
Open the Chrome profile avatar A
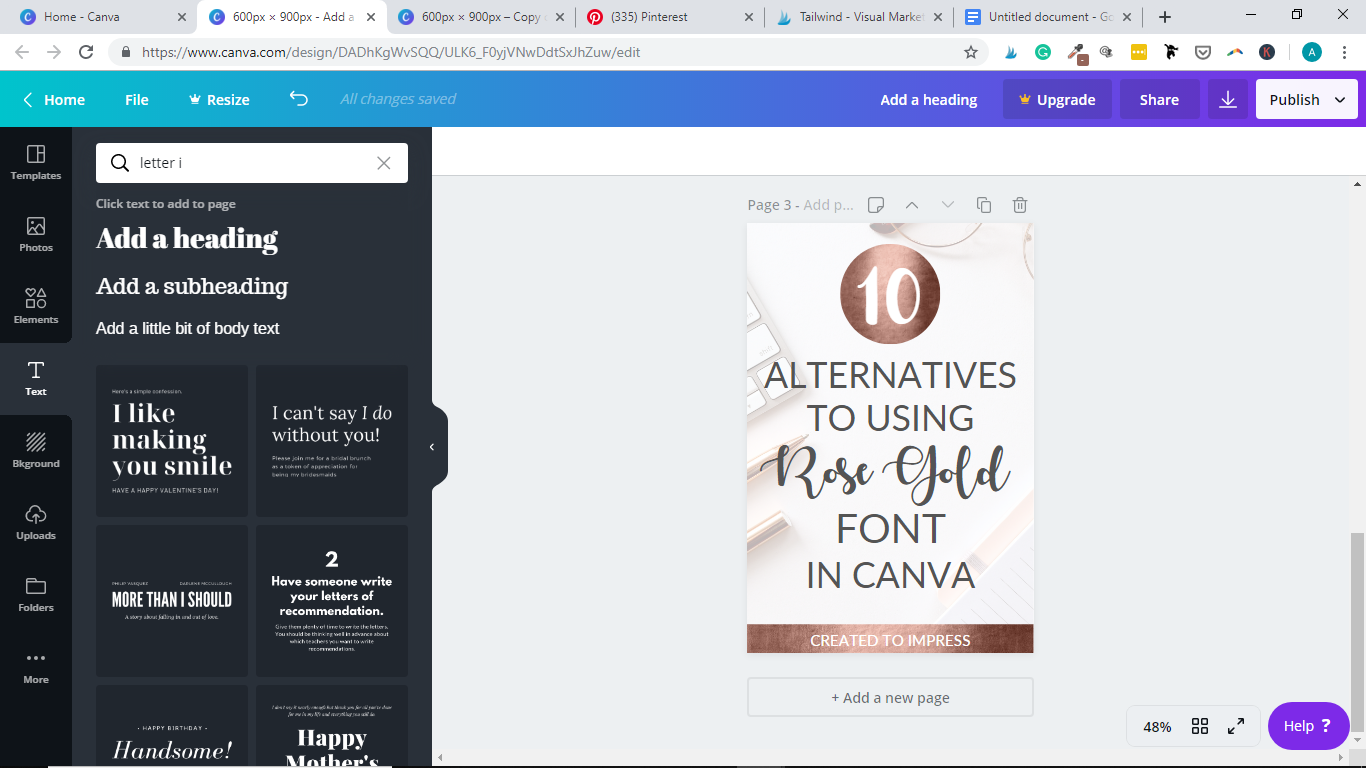coord(1312,53)
